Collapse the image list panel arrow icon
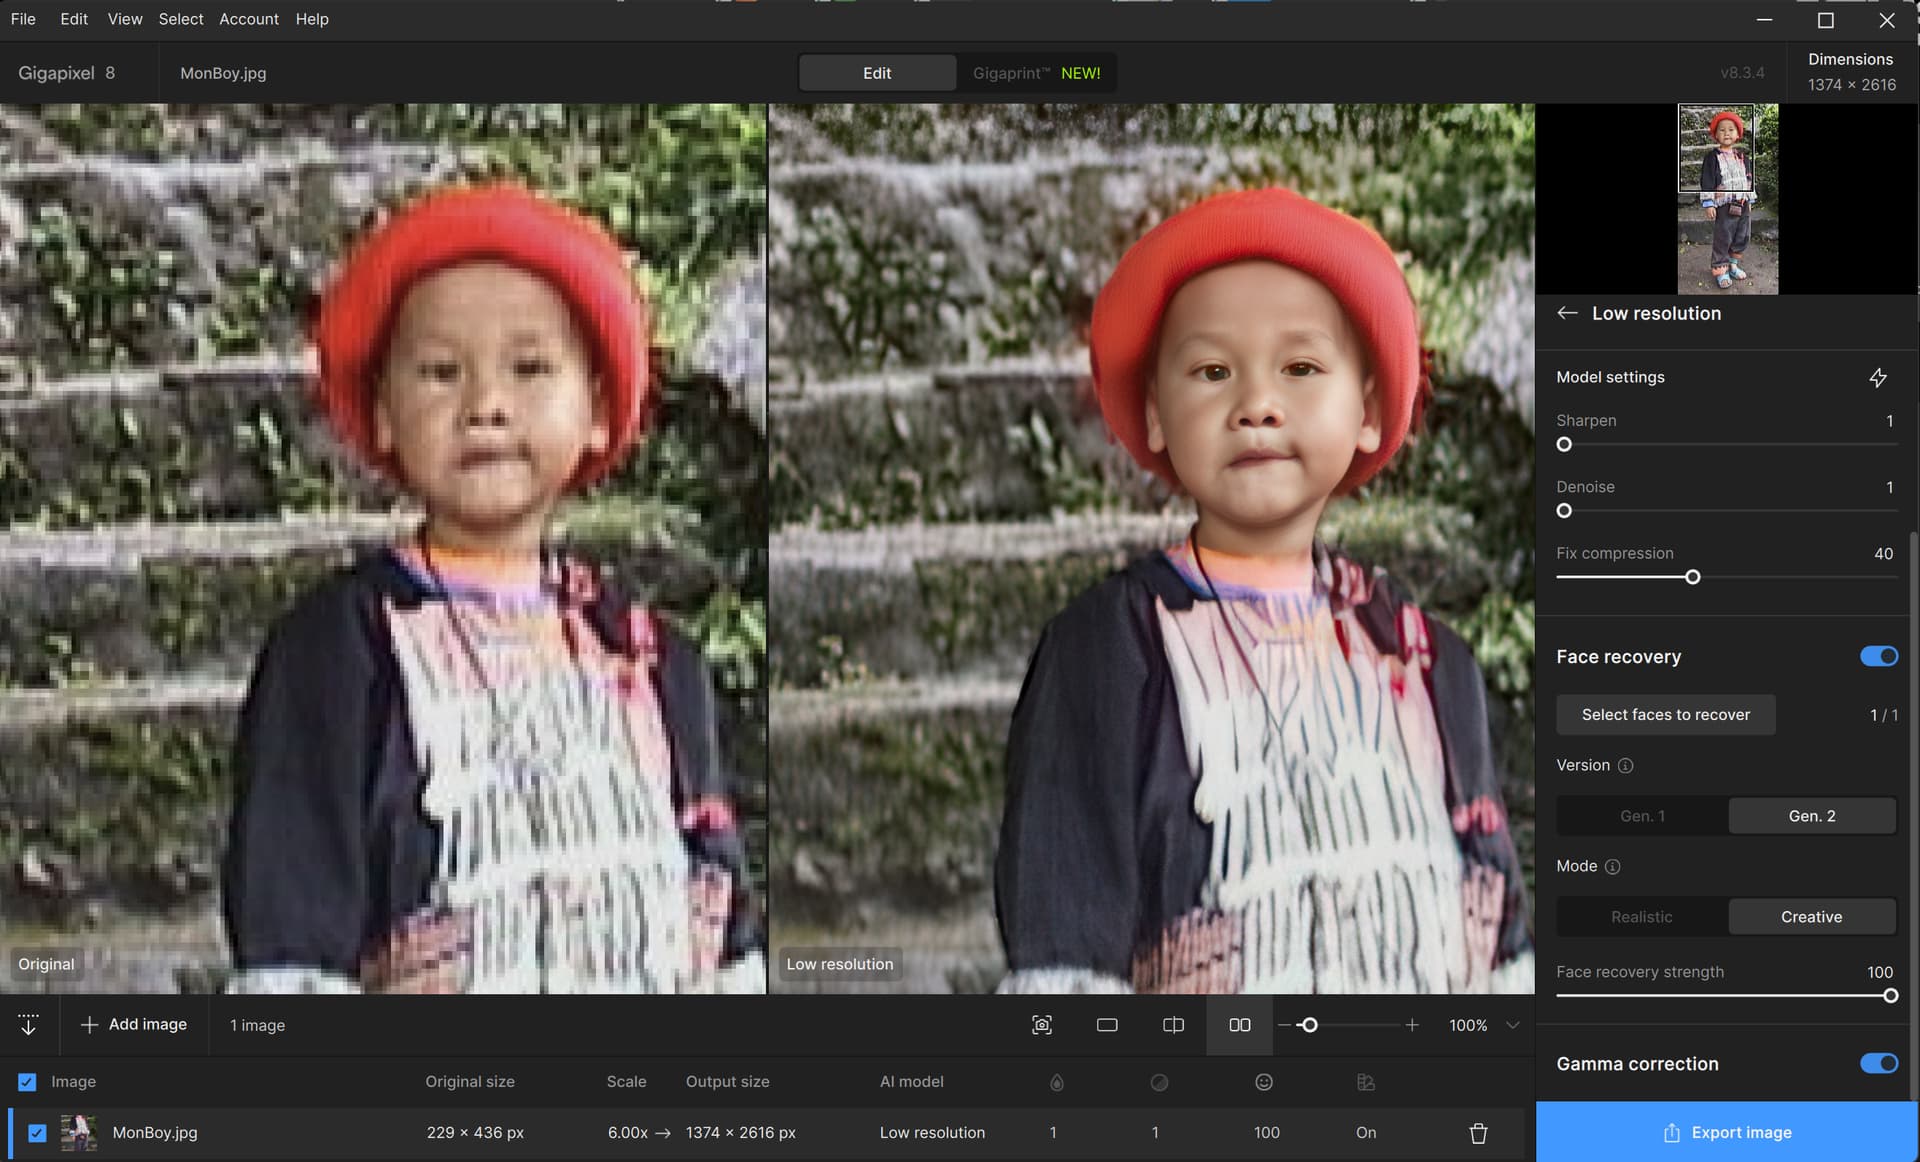The height and width of the screenshot is (1162, 1920). pos(28,1025)
